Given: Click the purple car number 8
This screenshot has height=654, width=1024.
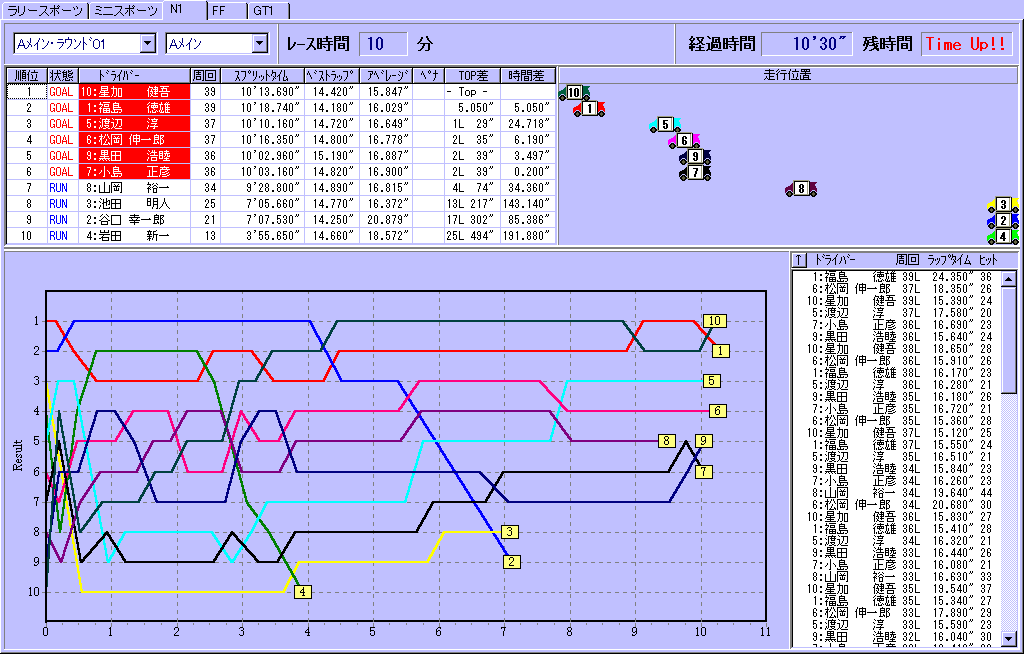Looking at the screenshot, I should 801,189.
